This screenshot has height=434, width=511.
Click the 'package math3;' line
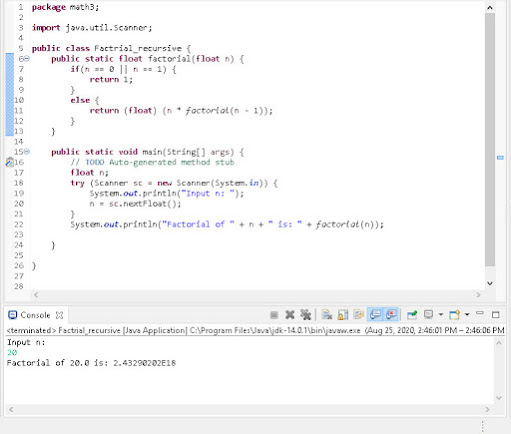tap(65, 7)
